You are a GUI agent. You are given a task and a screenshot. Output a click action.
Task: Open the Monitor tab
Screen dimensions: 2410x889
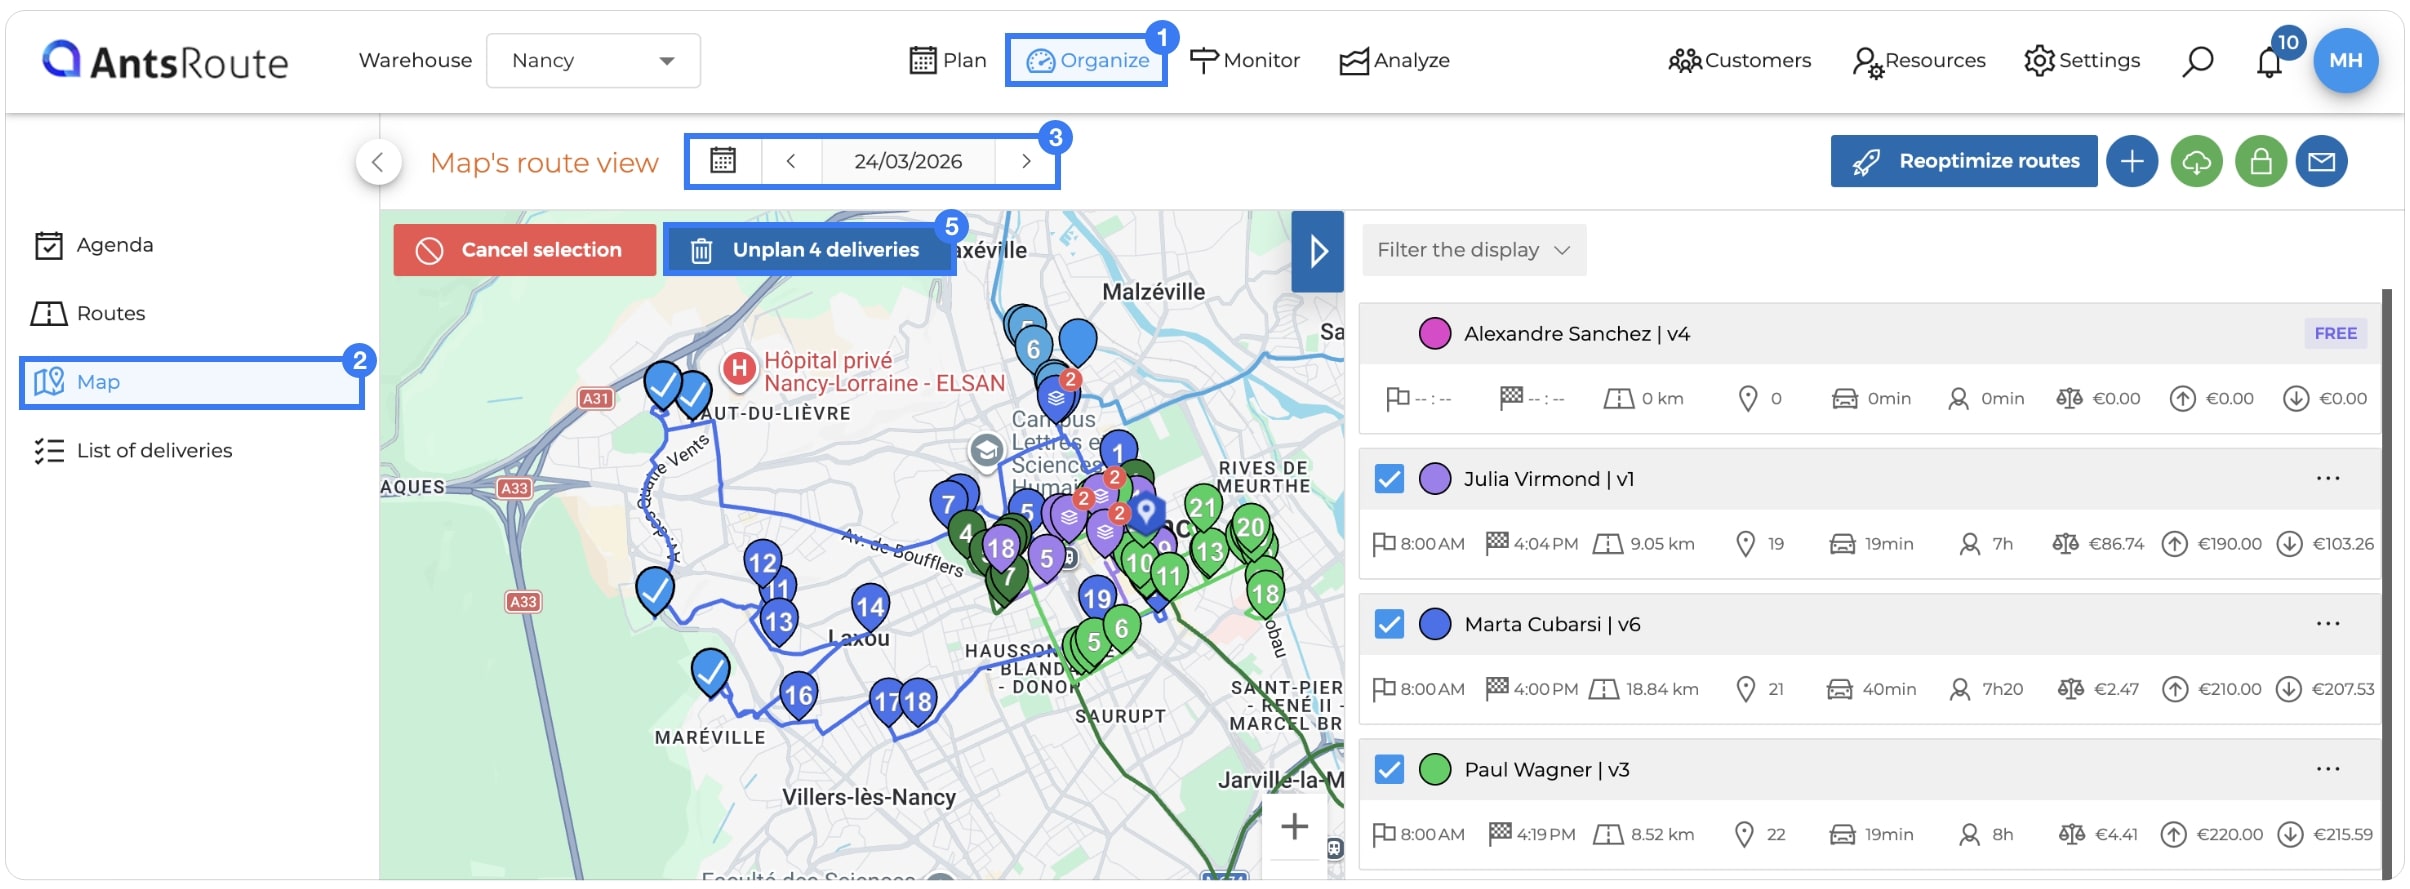1245,60
